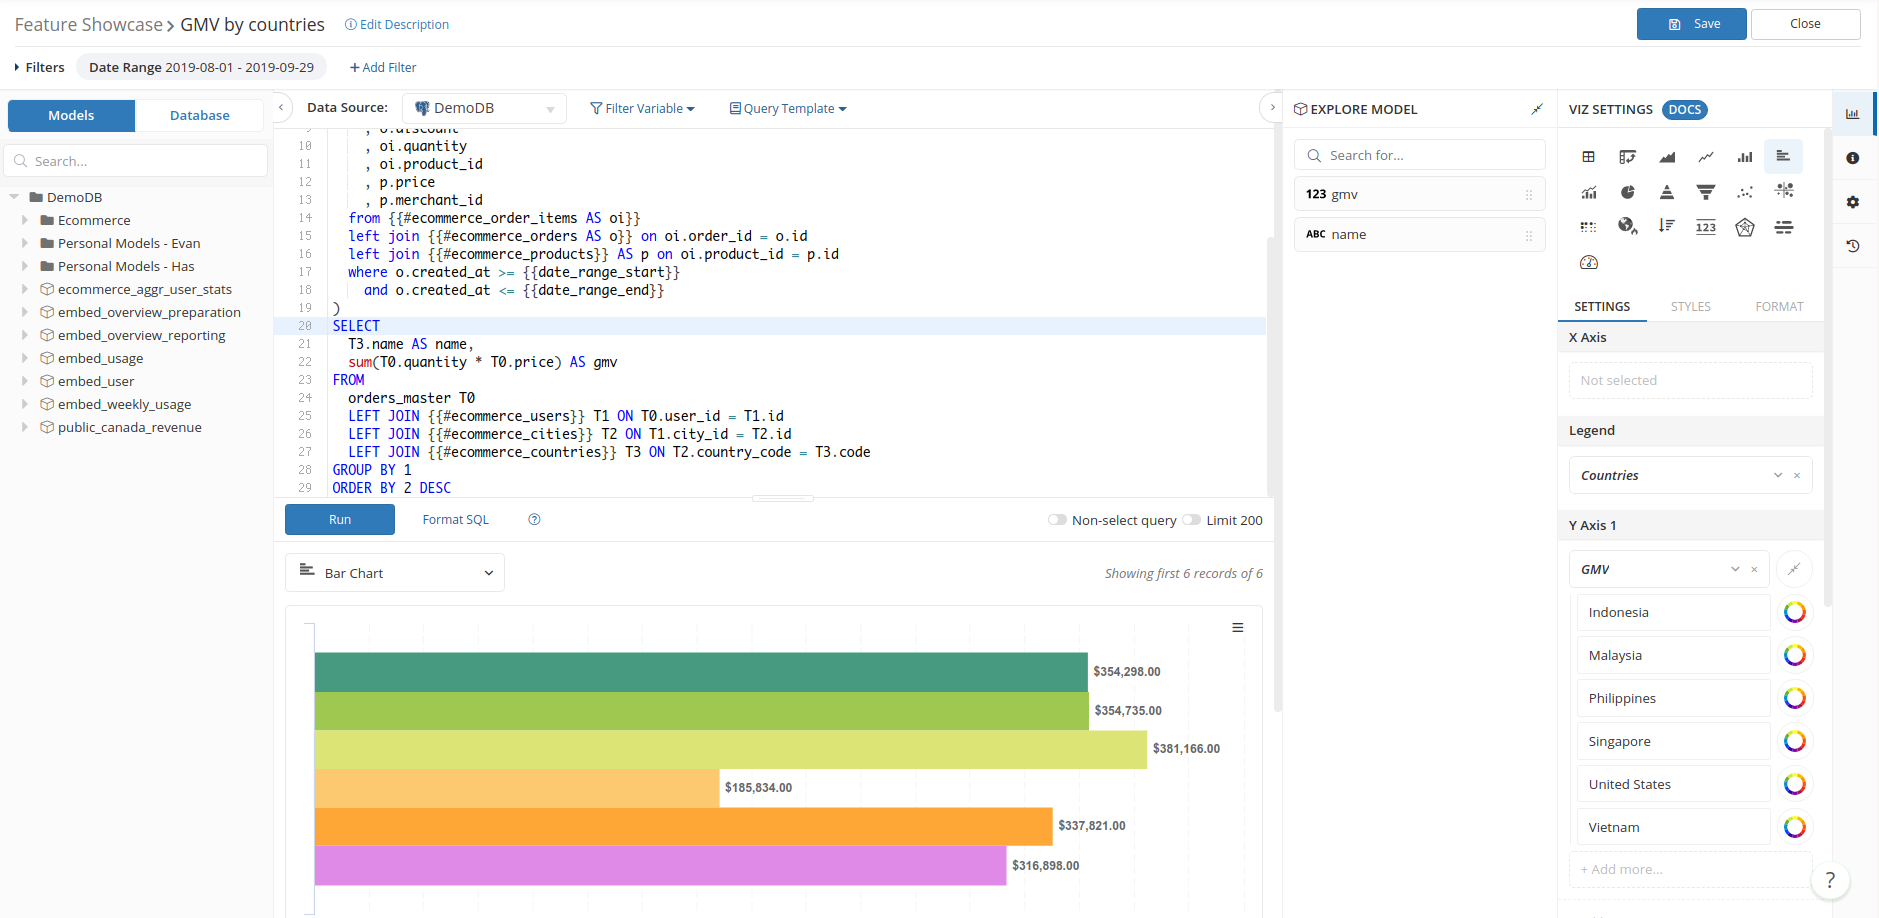Expand the Query Template dropdown

tap(787, 108)
